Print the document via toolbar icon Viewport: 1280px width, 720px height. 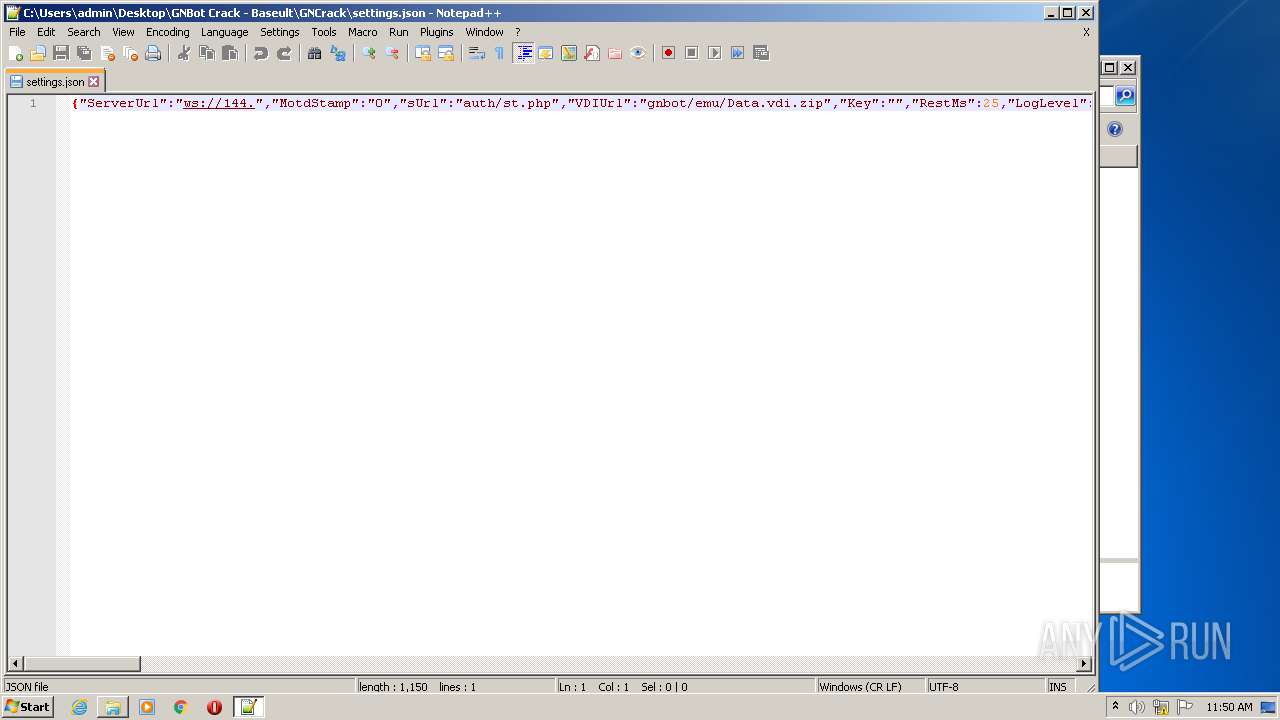153,53
